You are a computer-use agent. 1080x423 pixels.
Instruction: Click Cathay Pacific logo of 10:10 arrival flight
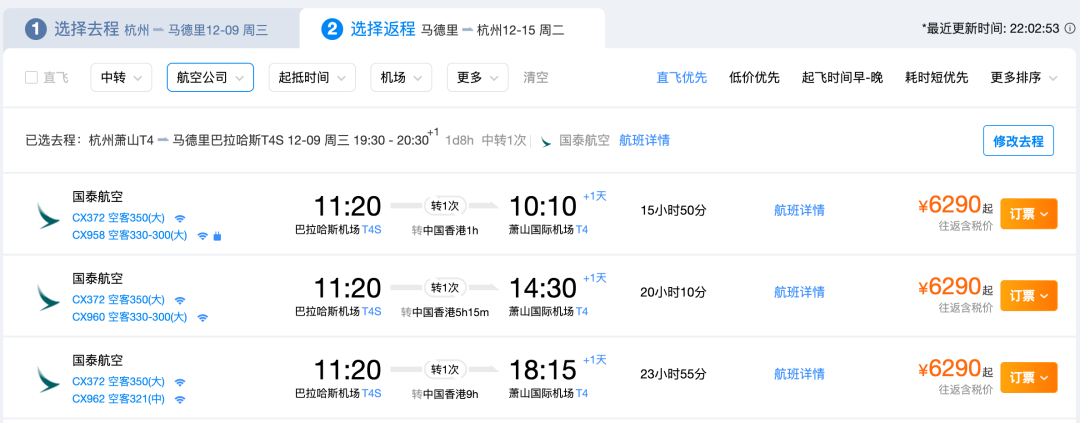click(48, 216)
